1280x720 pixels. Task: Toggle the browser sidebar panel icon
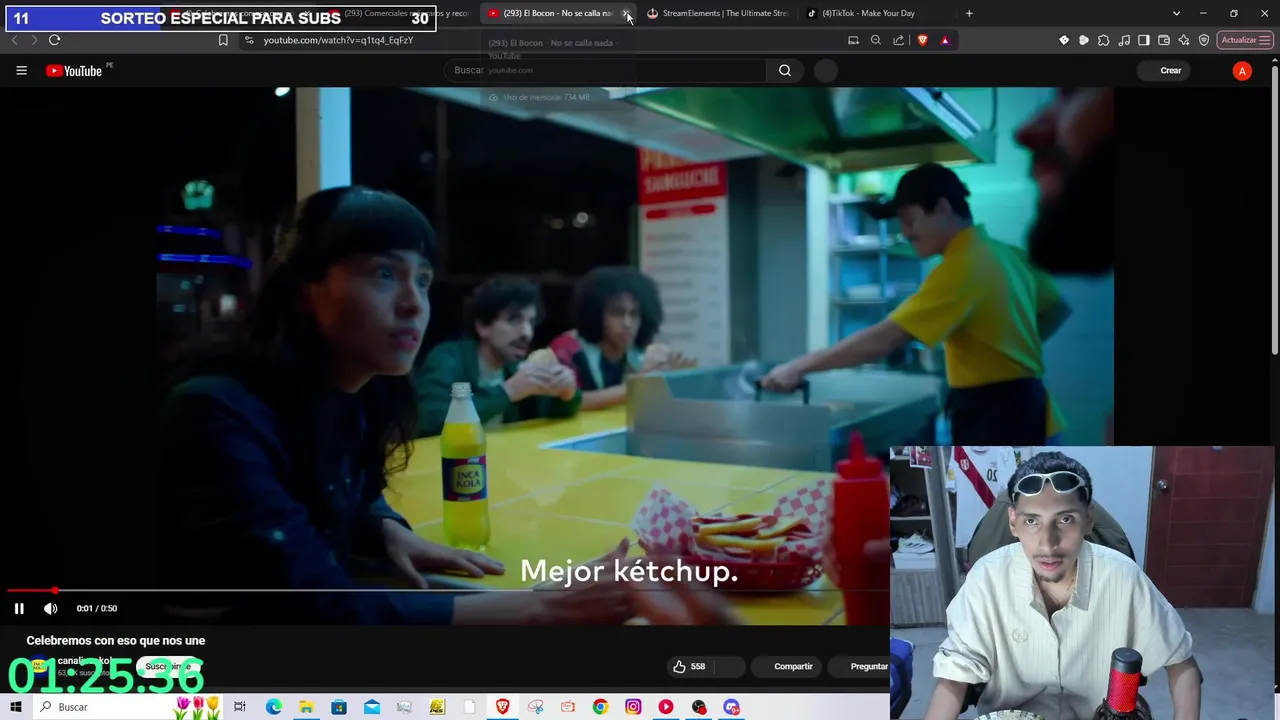[x=1144, y=40]
